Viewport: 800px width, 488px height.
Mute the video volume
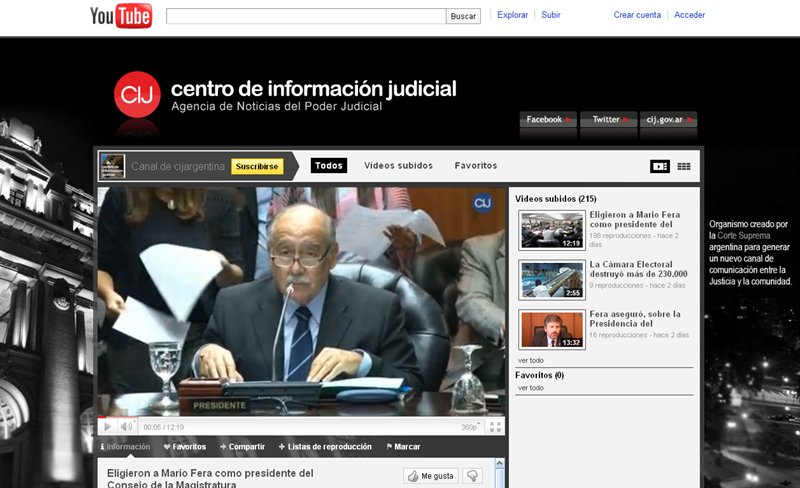tap(126, 426)
